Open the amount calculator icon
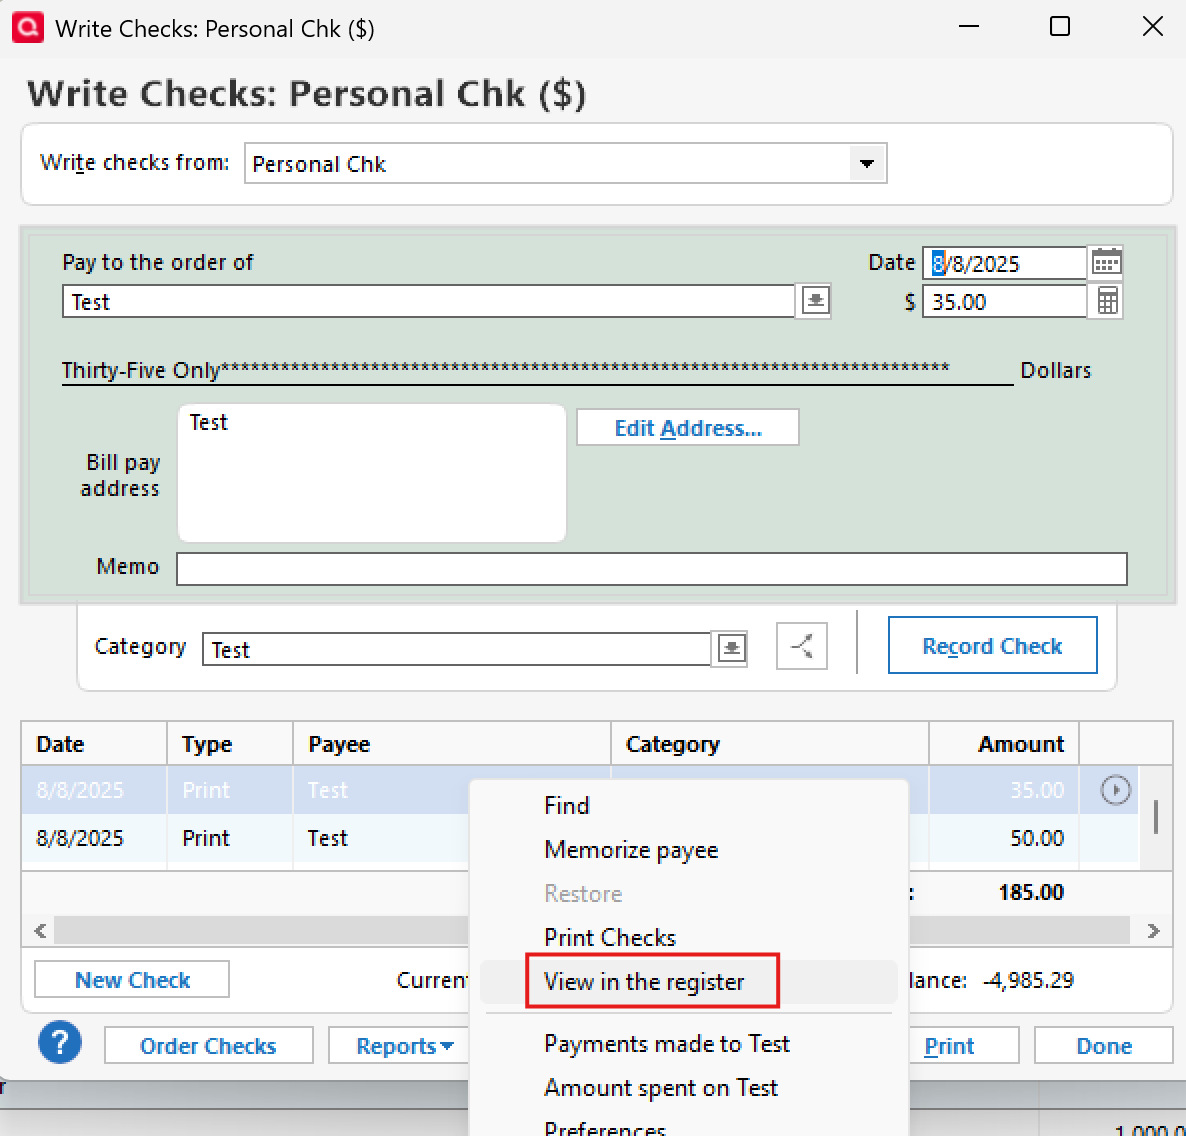 click(1106, 301)
